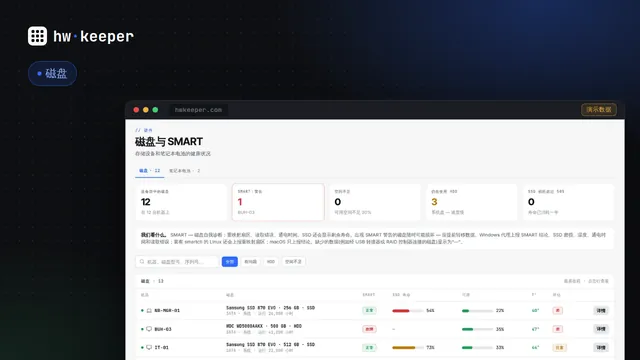The height and width of the screenshot is (360, 640).
Task: Click the green SMART badge on IT-01 row
Action: 369,348
